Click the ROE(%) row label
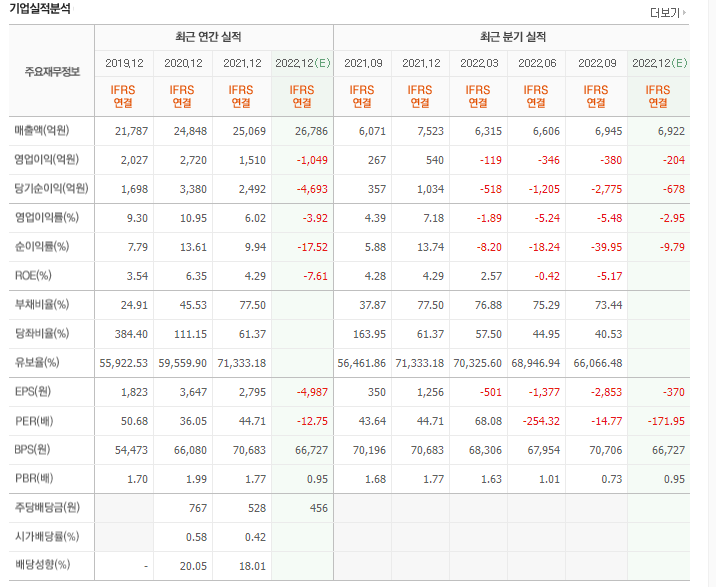 (x=35, y=275)
